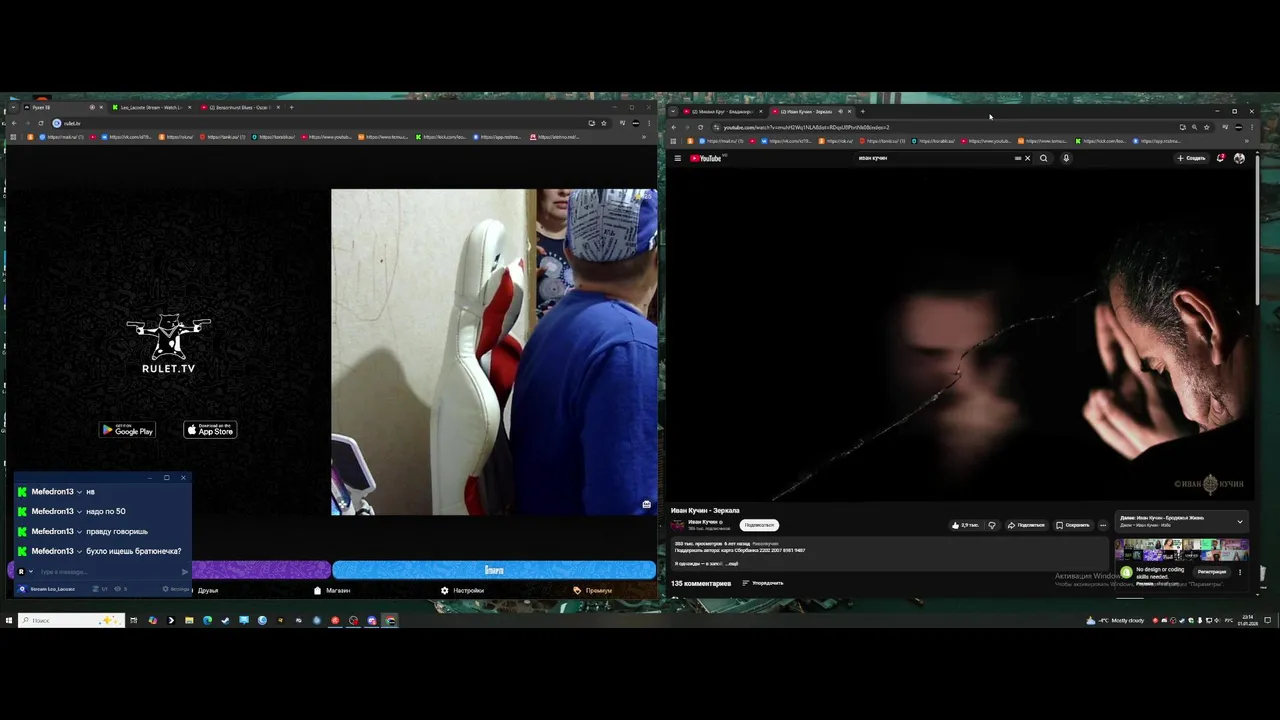Bookmark rulet.tv page with star icon
Screen dimensions: 1280x720
point(603,123)
